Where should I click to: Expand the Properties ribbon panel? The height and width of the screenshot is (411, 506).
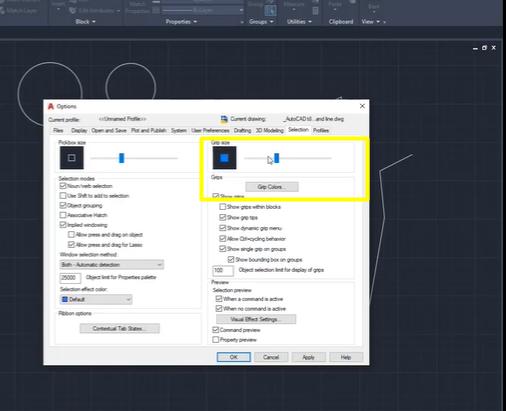point(181,22)
